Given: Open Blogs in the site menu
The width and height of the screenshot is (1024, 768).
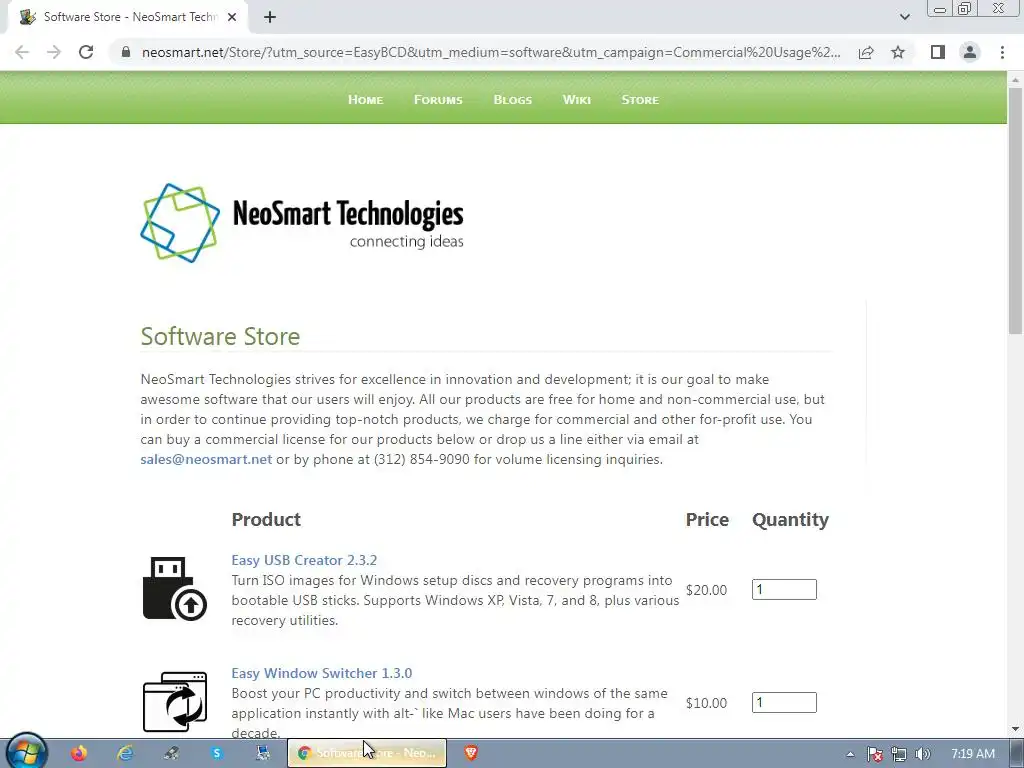Looking at the screenshot, I should (x=513, y=100).
